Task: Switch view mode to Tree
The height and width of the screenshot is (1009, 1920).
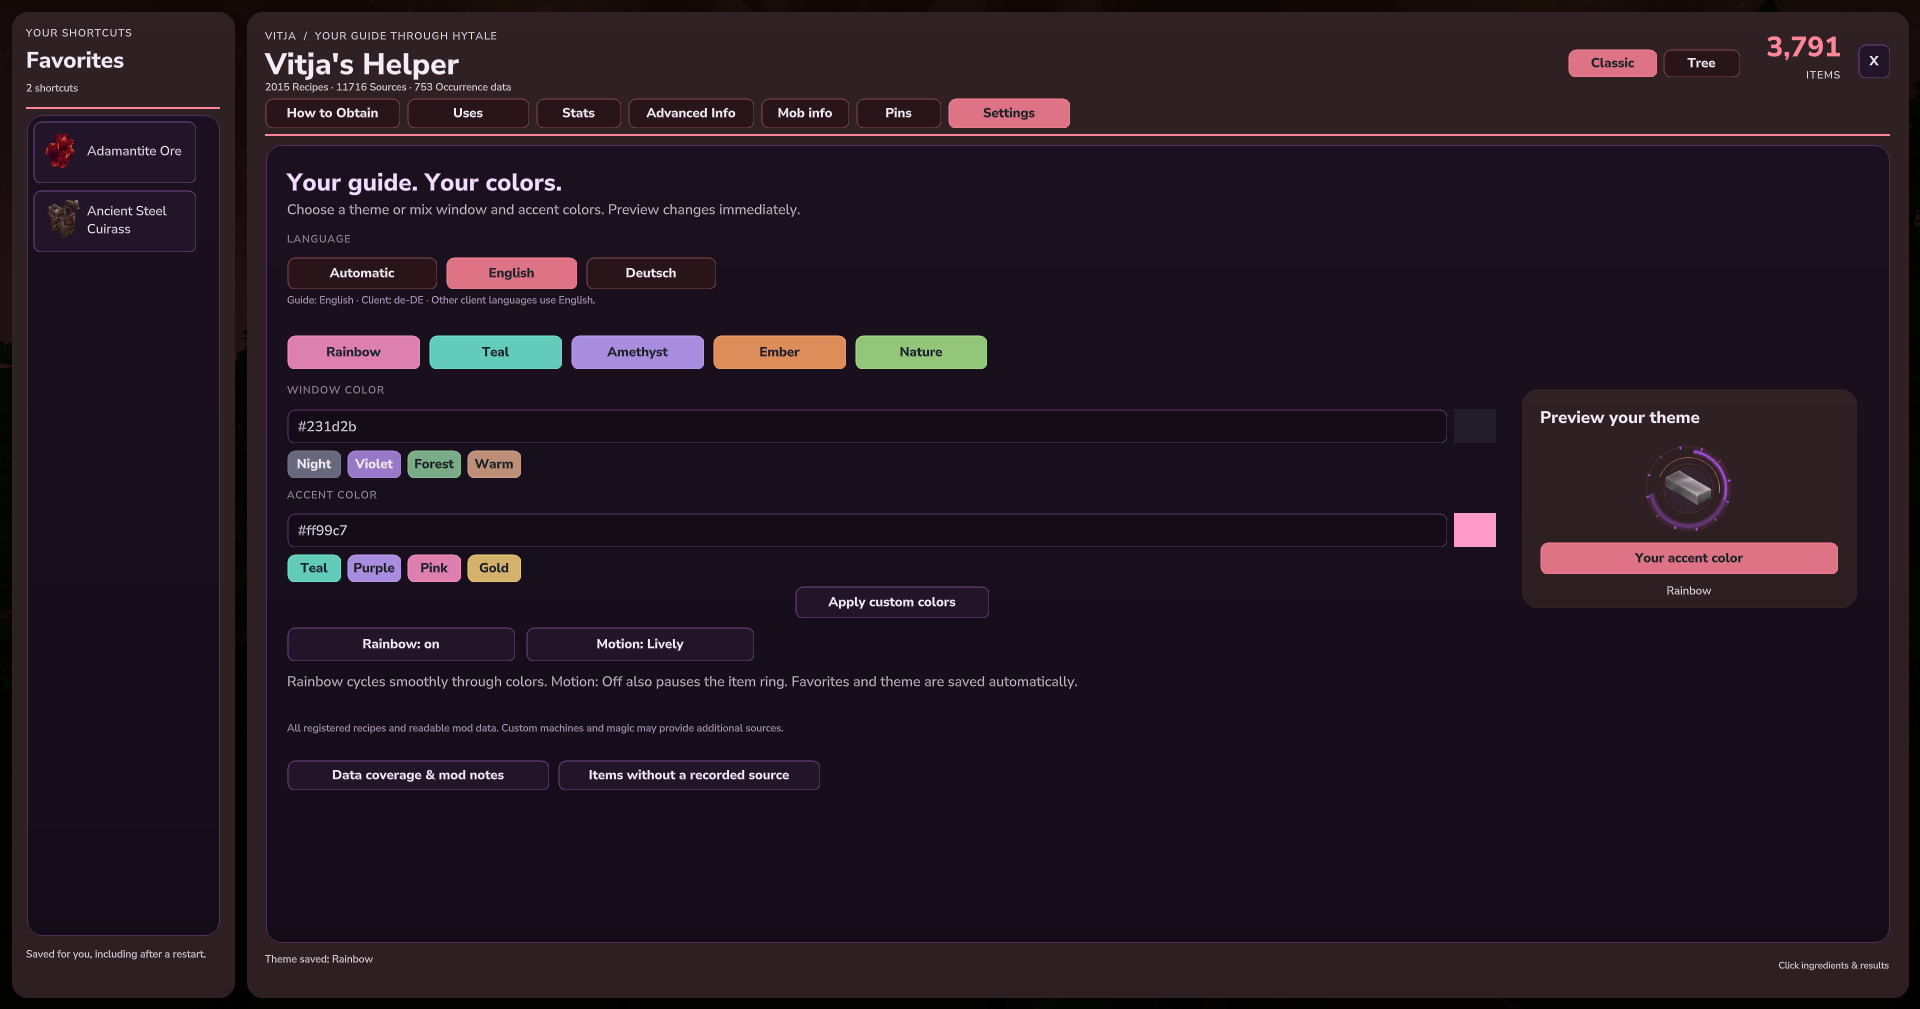Action: pyautogui.click(x=1701, y=63)
